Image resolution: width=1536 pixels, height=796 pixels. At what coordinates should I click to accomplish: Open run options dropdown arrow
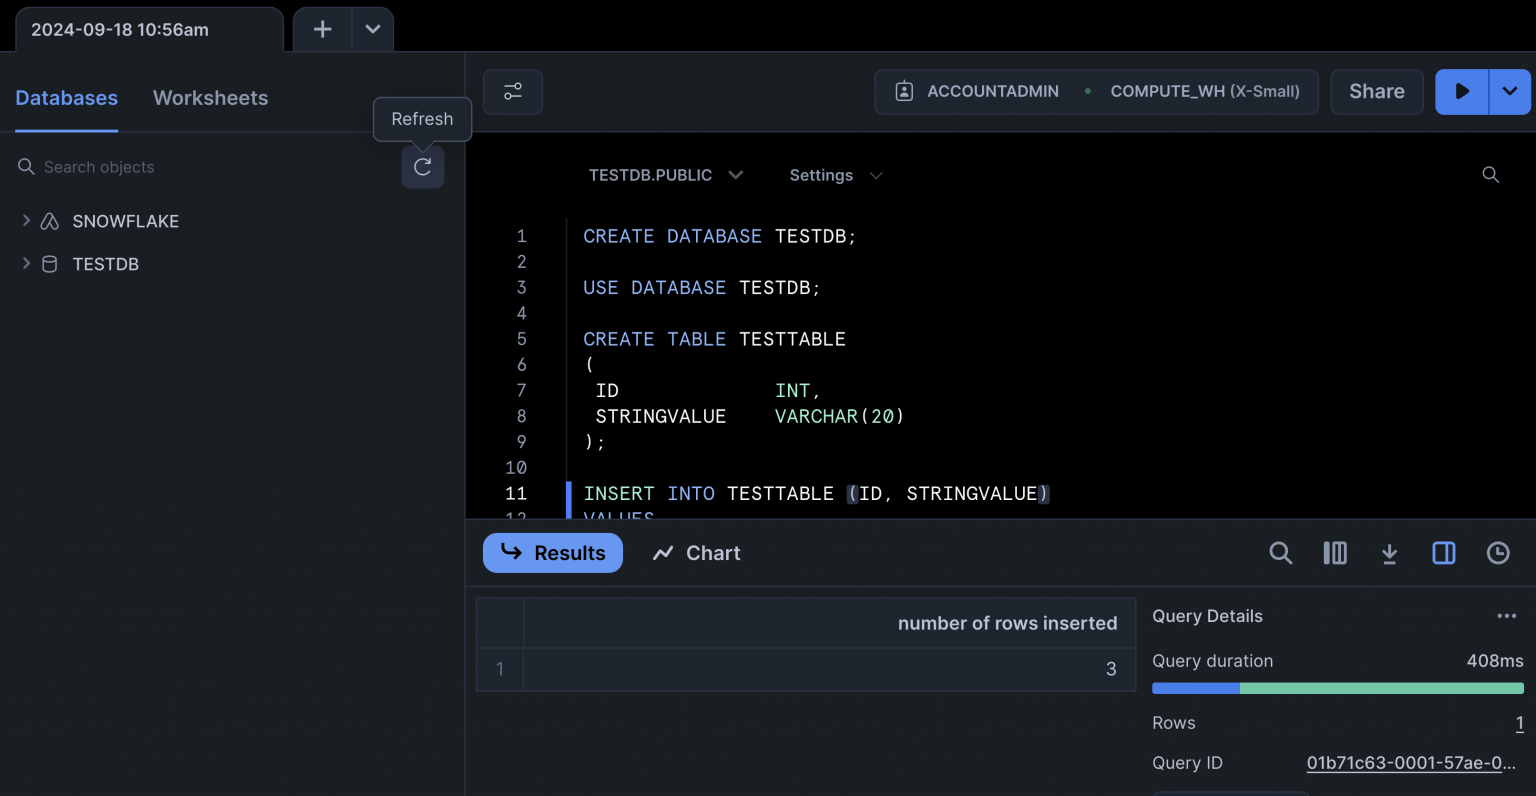[x=1510, y=92]
